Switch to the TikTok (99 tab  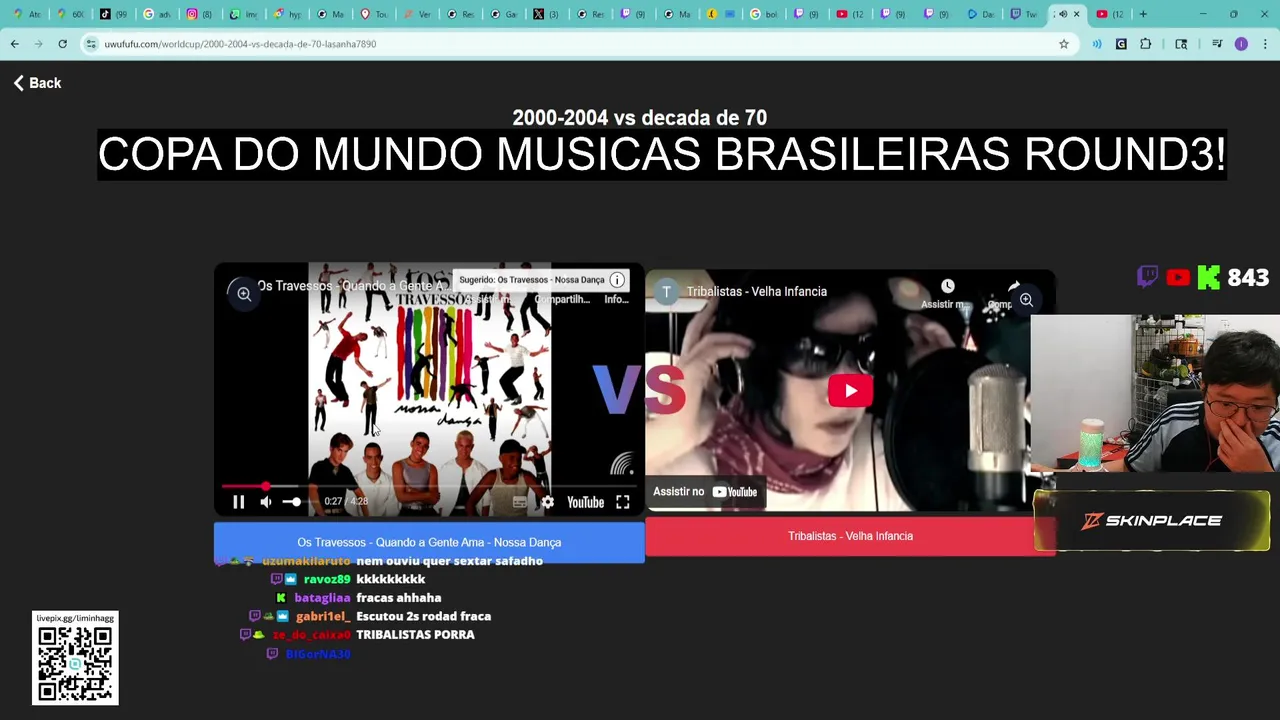pyautogui.click(x=114, y=14)
